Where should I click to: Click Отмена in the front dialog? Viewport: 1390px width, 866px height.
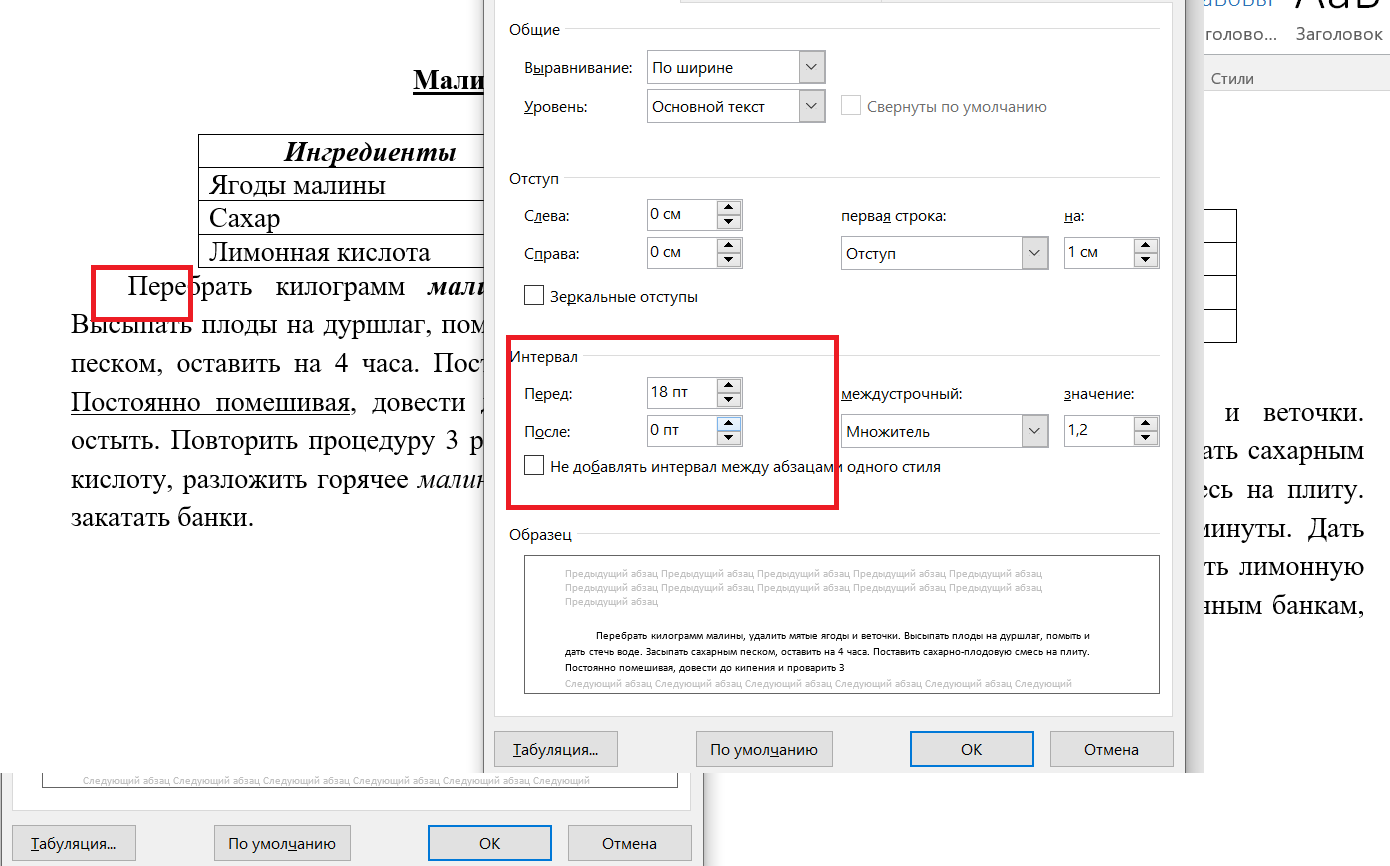[x=1110, y=749]
